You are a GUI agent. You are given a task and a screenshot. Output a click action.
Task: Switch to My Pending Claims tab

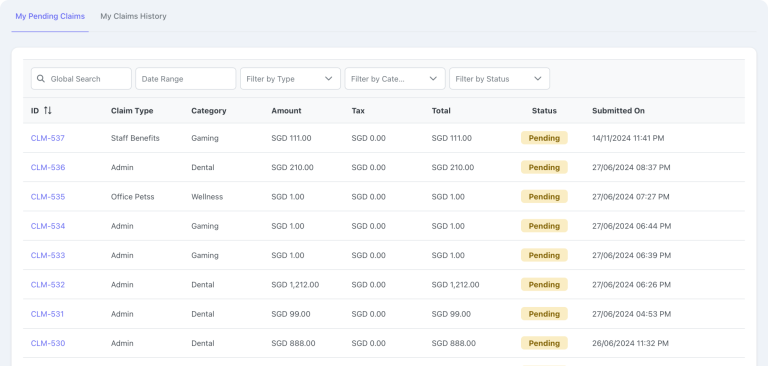pyautogui.click(x=50, y=16)
